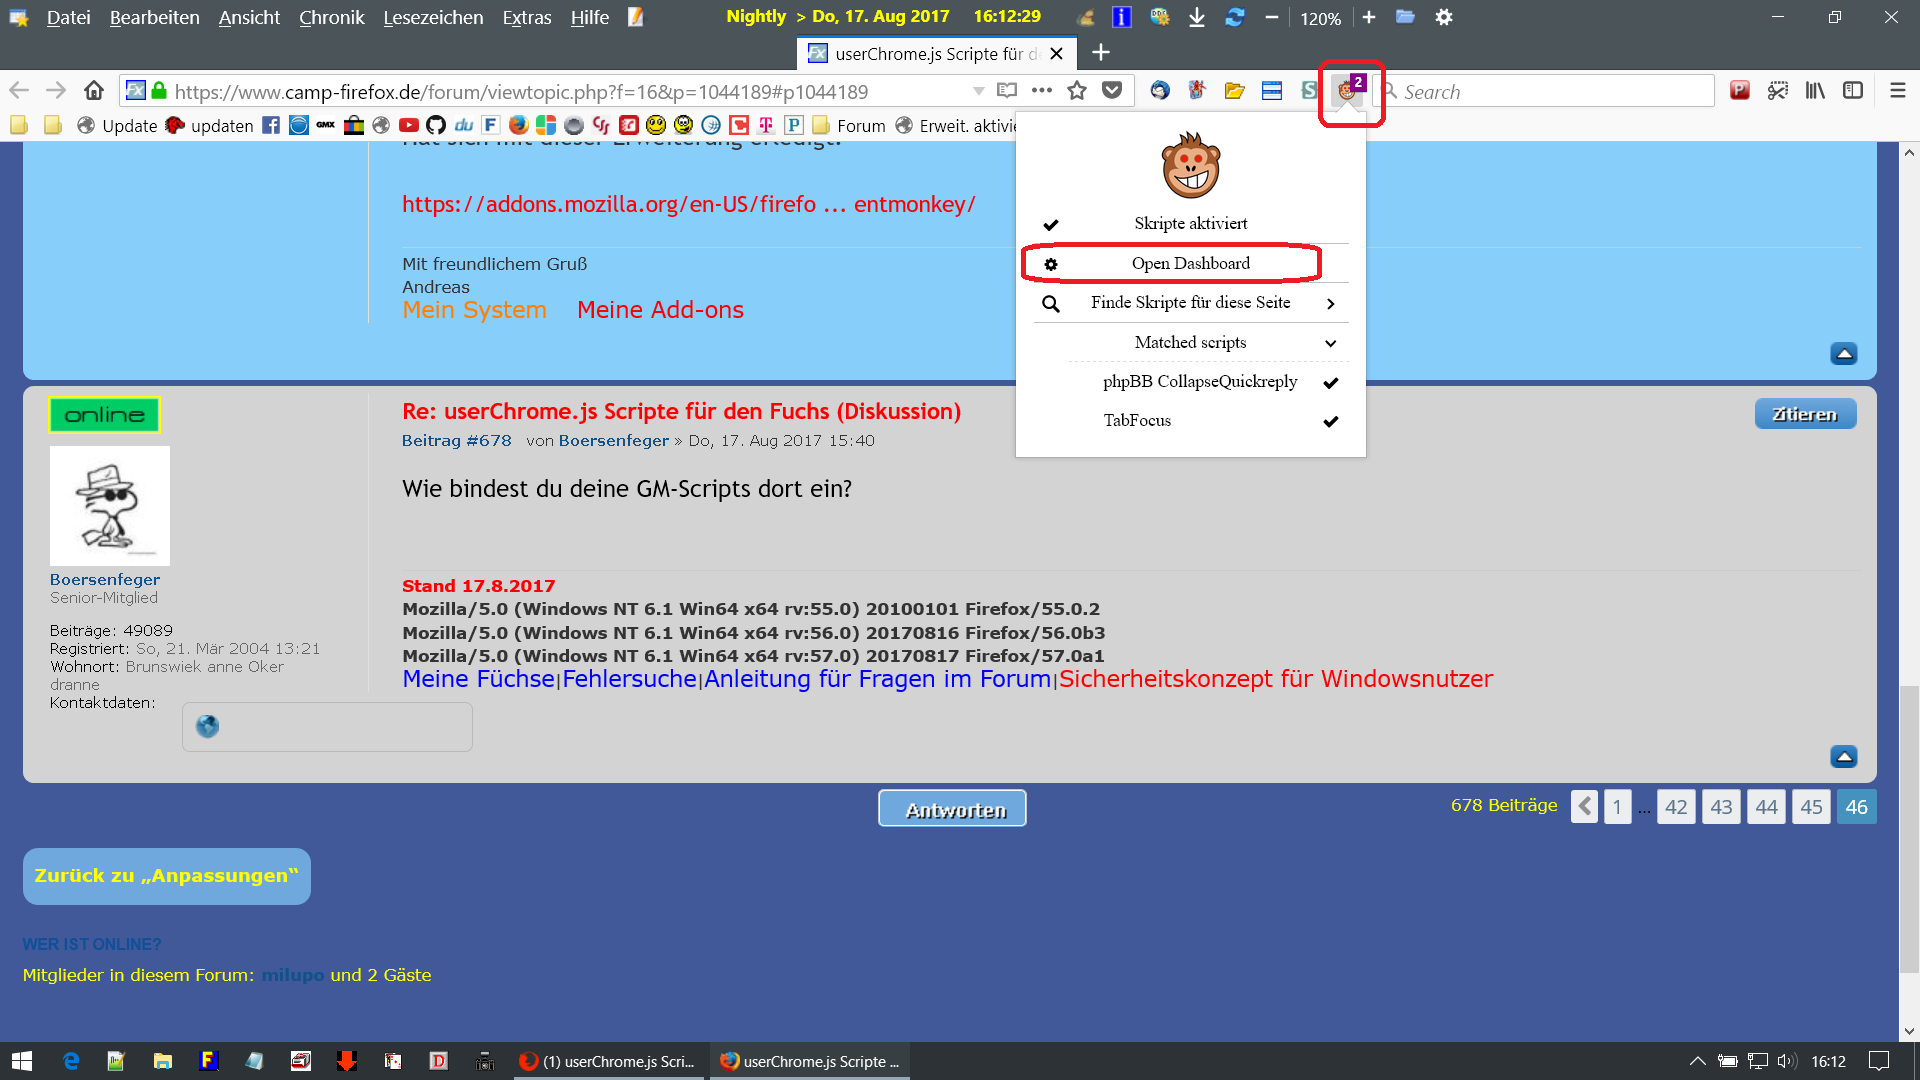Image resolution: width=1920 pixels, height=1080 pixels.
Task: Click the Zitieren button
Action: pos(1804,414)
